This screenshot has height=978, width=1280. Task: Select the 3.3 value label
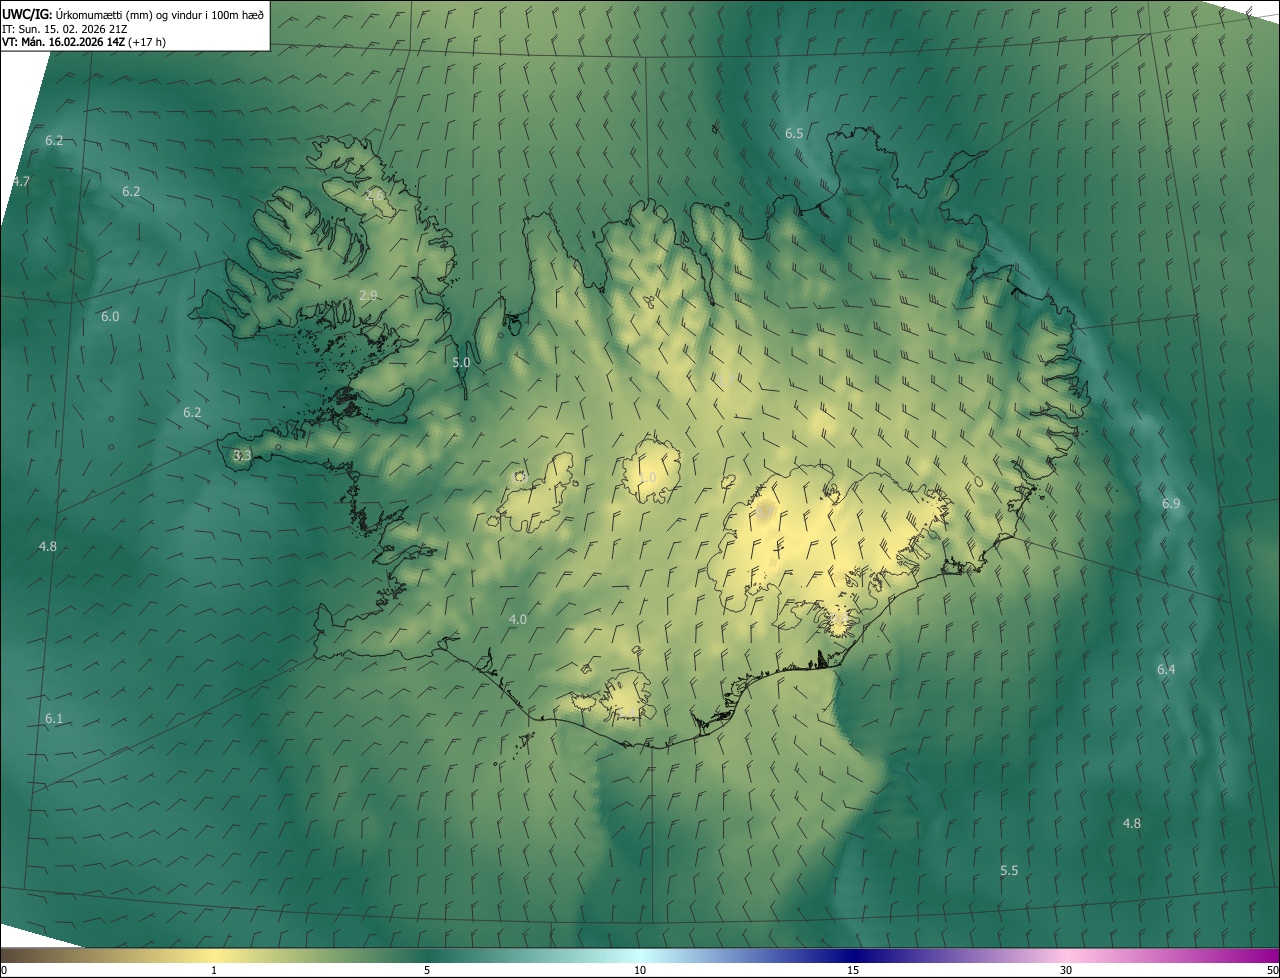click(241, 455)
